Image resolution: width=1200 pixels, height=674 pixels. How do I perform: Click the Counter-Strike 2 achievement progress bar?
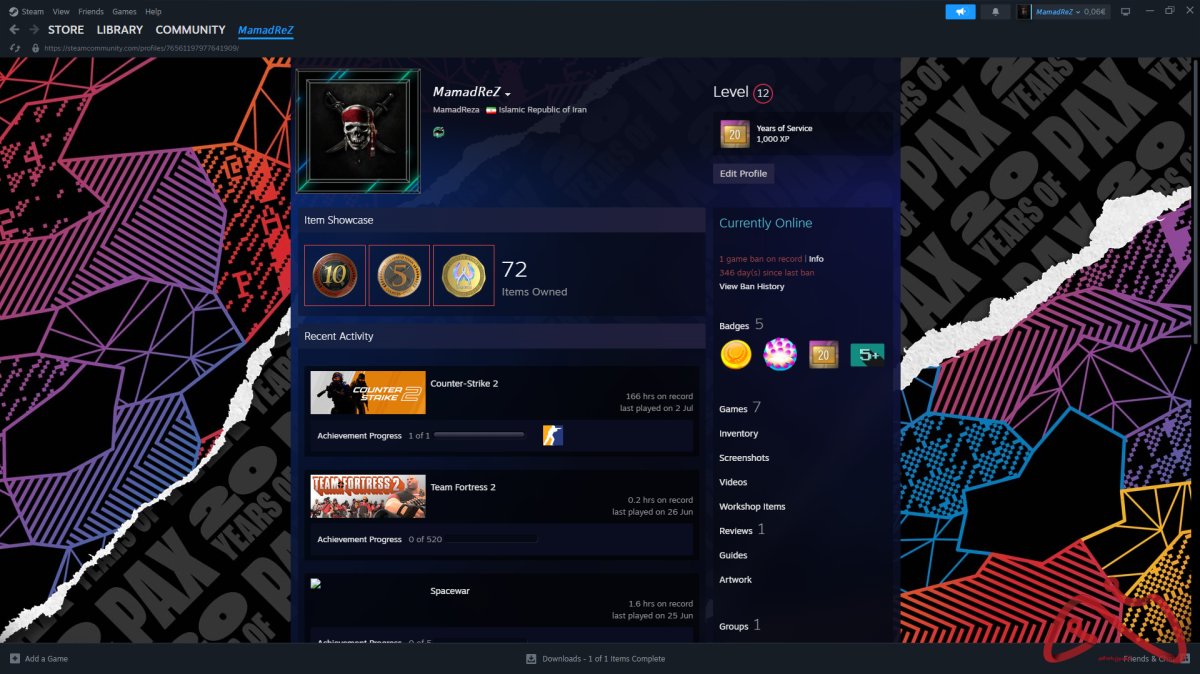tap(481, 435)
